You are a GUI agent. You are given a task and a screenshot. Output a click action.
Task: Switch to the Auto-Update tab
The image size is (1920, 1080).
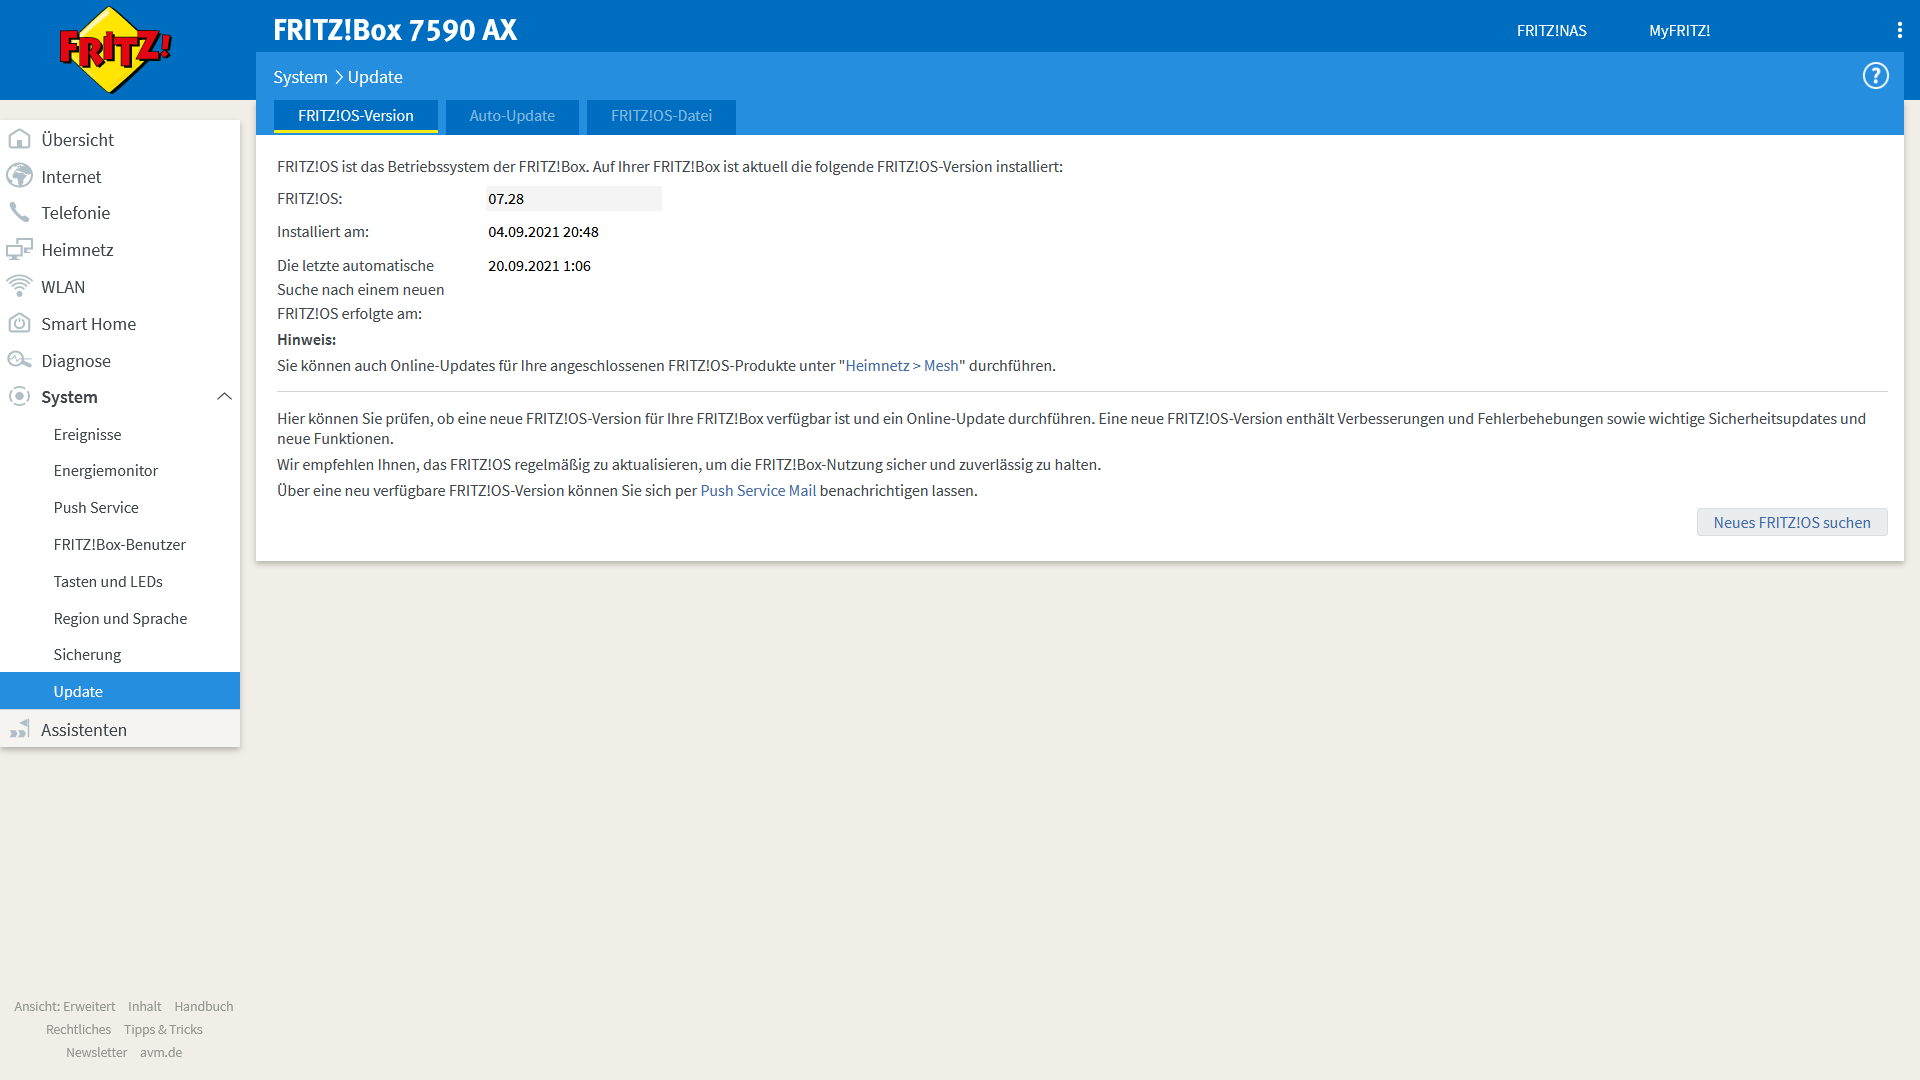pyautogui.click(x=512, y=116)
